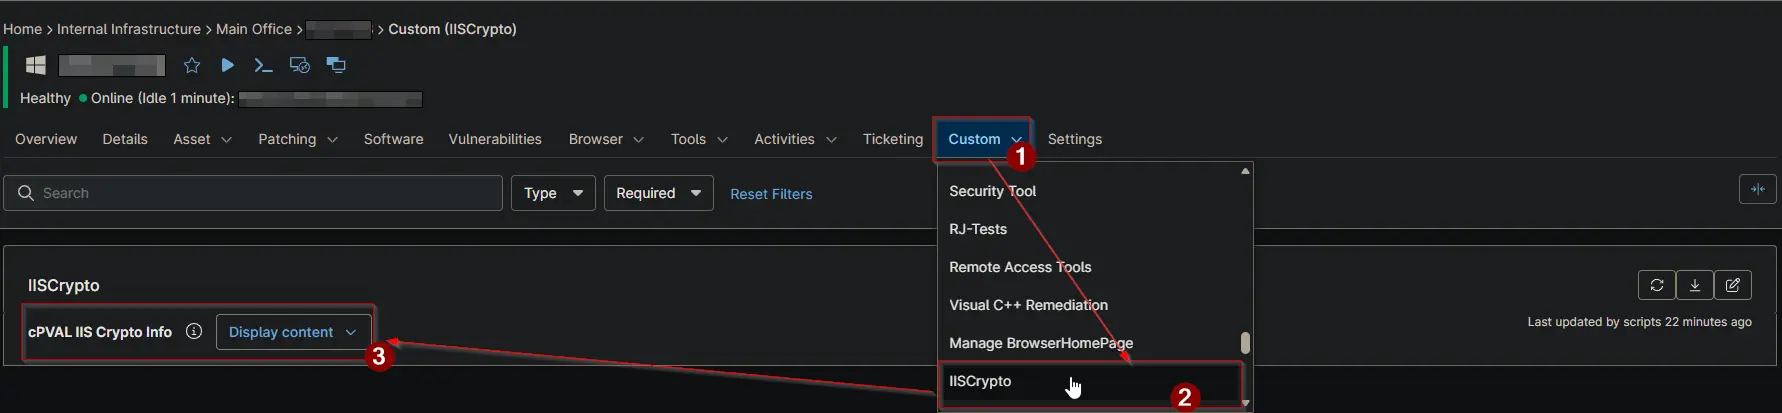Click the play run-script icon
1782x413 pixels.
click(x=227, y=65)
